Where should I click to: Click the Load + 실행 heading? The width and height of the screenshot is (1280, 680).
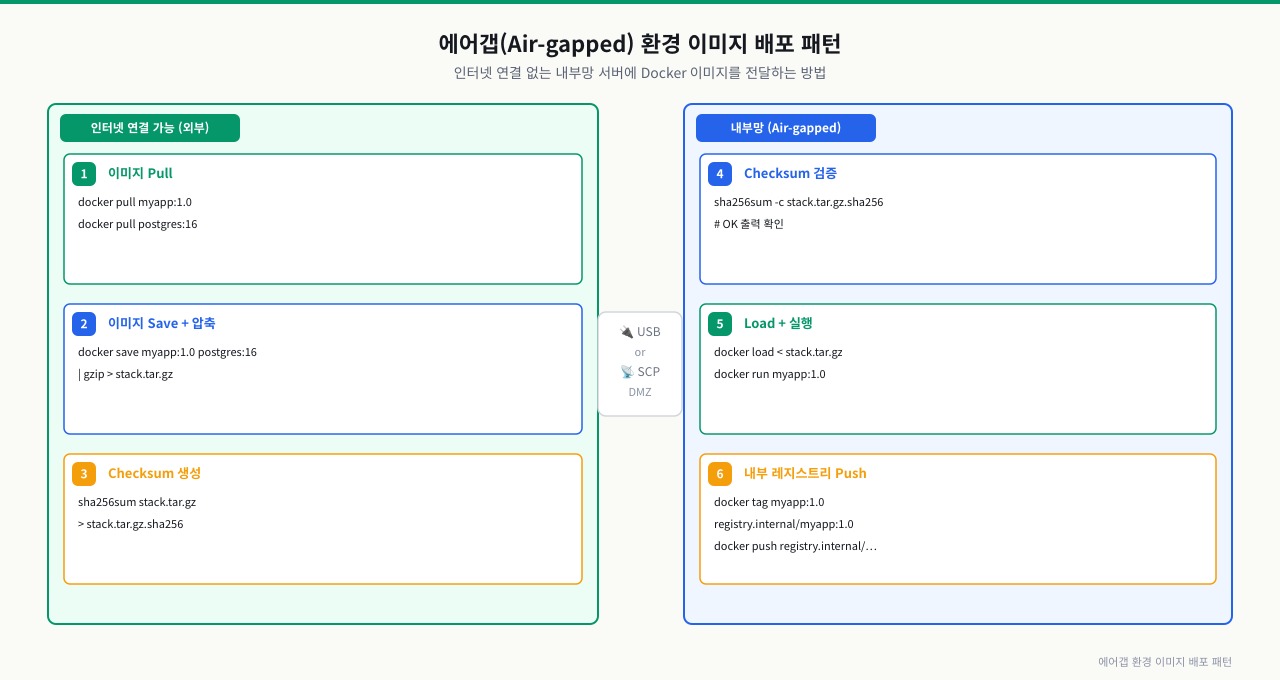pos(778,324)
